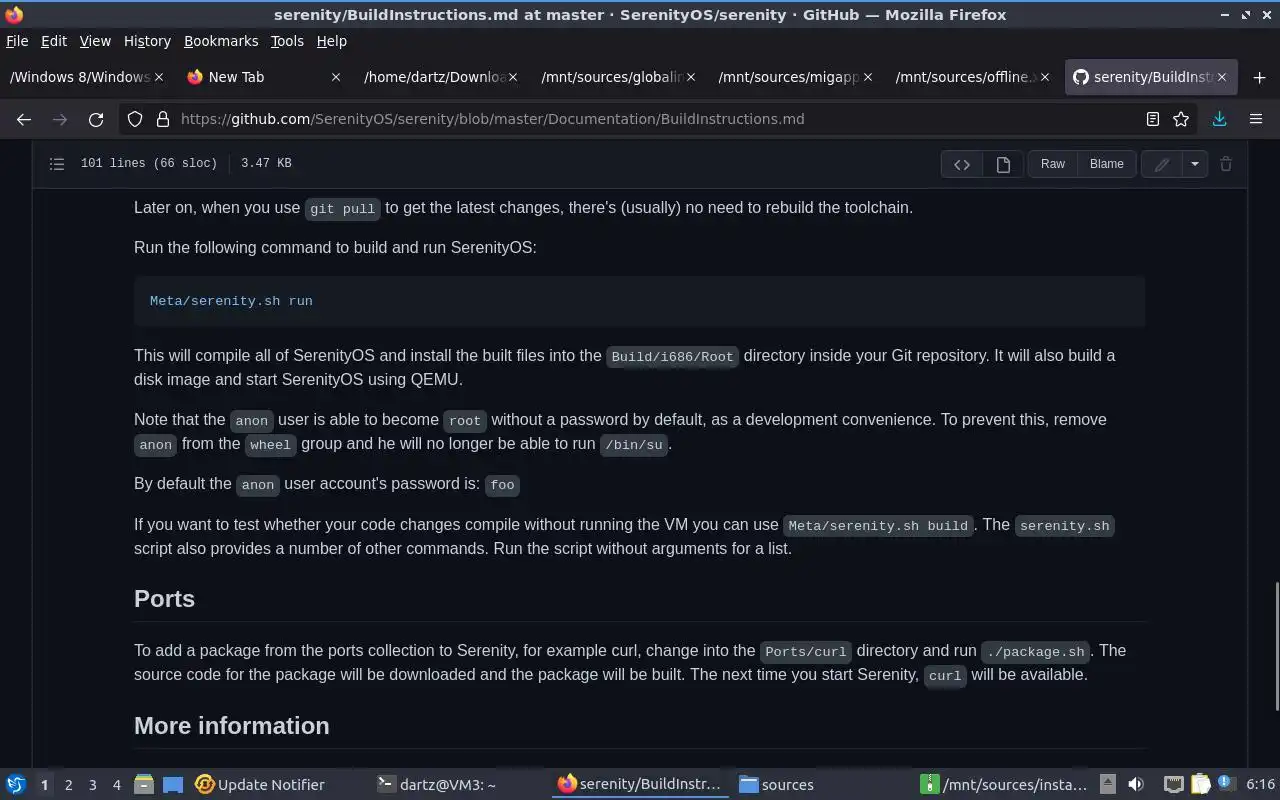Screen dimensions: 1280x800
Task: Click the show desktop taskbar icon
Action: 173,785
